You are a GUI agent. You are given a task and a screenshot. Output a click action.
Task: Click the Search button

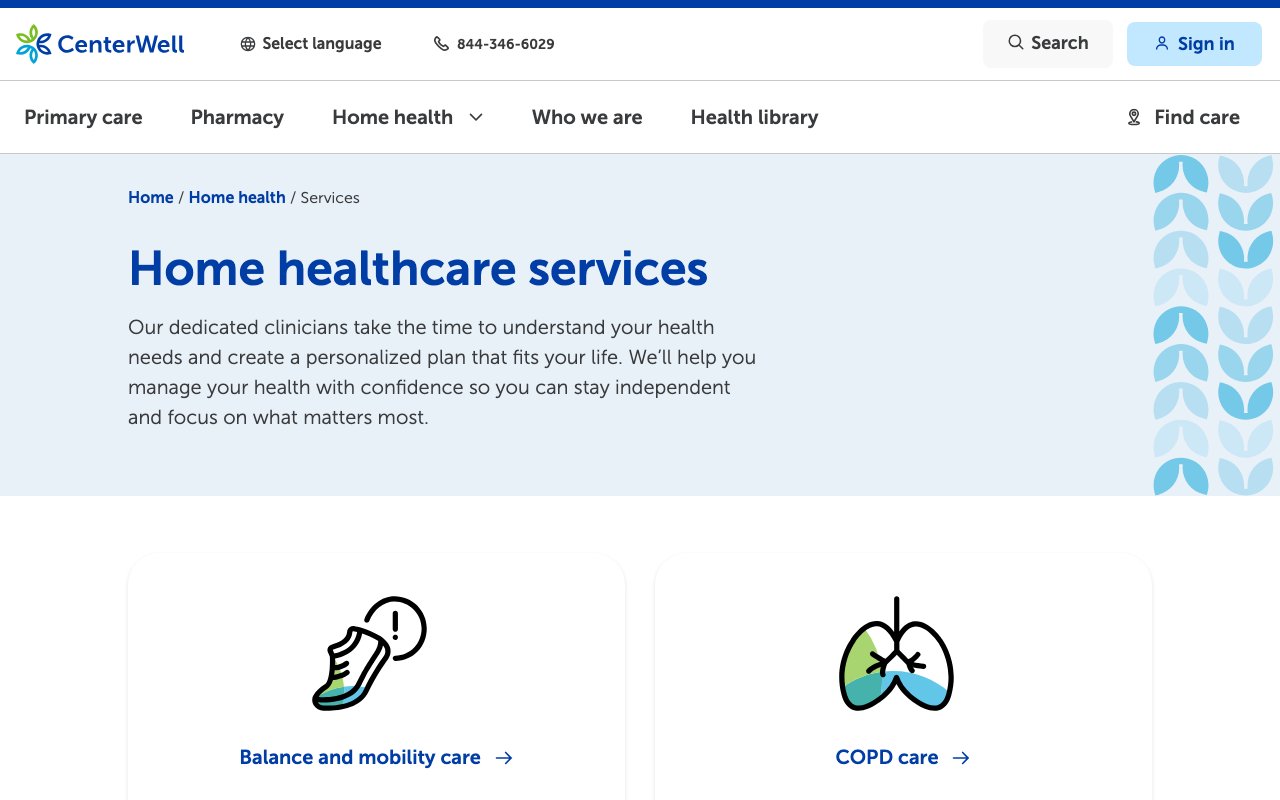1048,43
